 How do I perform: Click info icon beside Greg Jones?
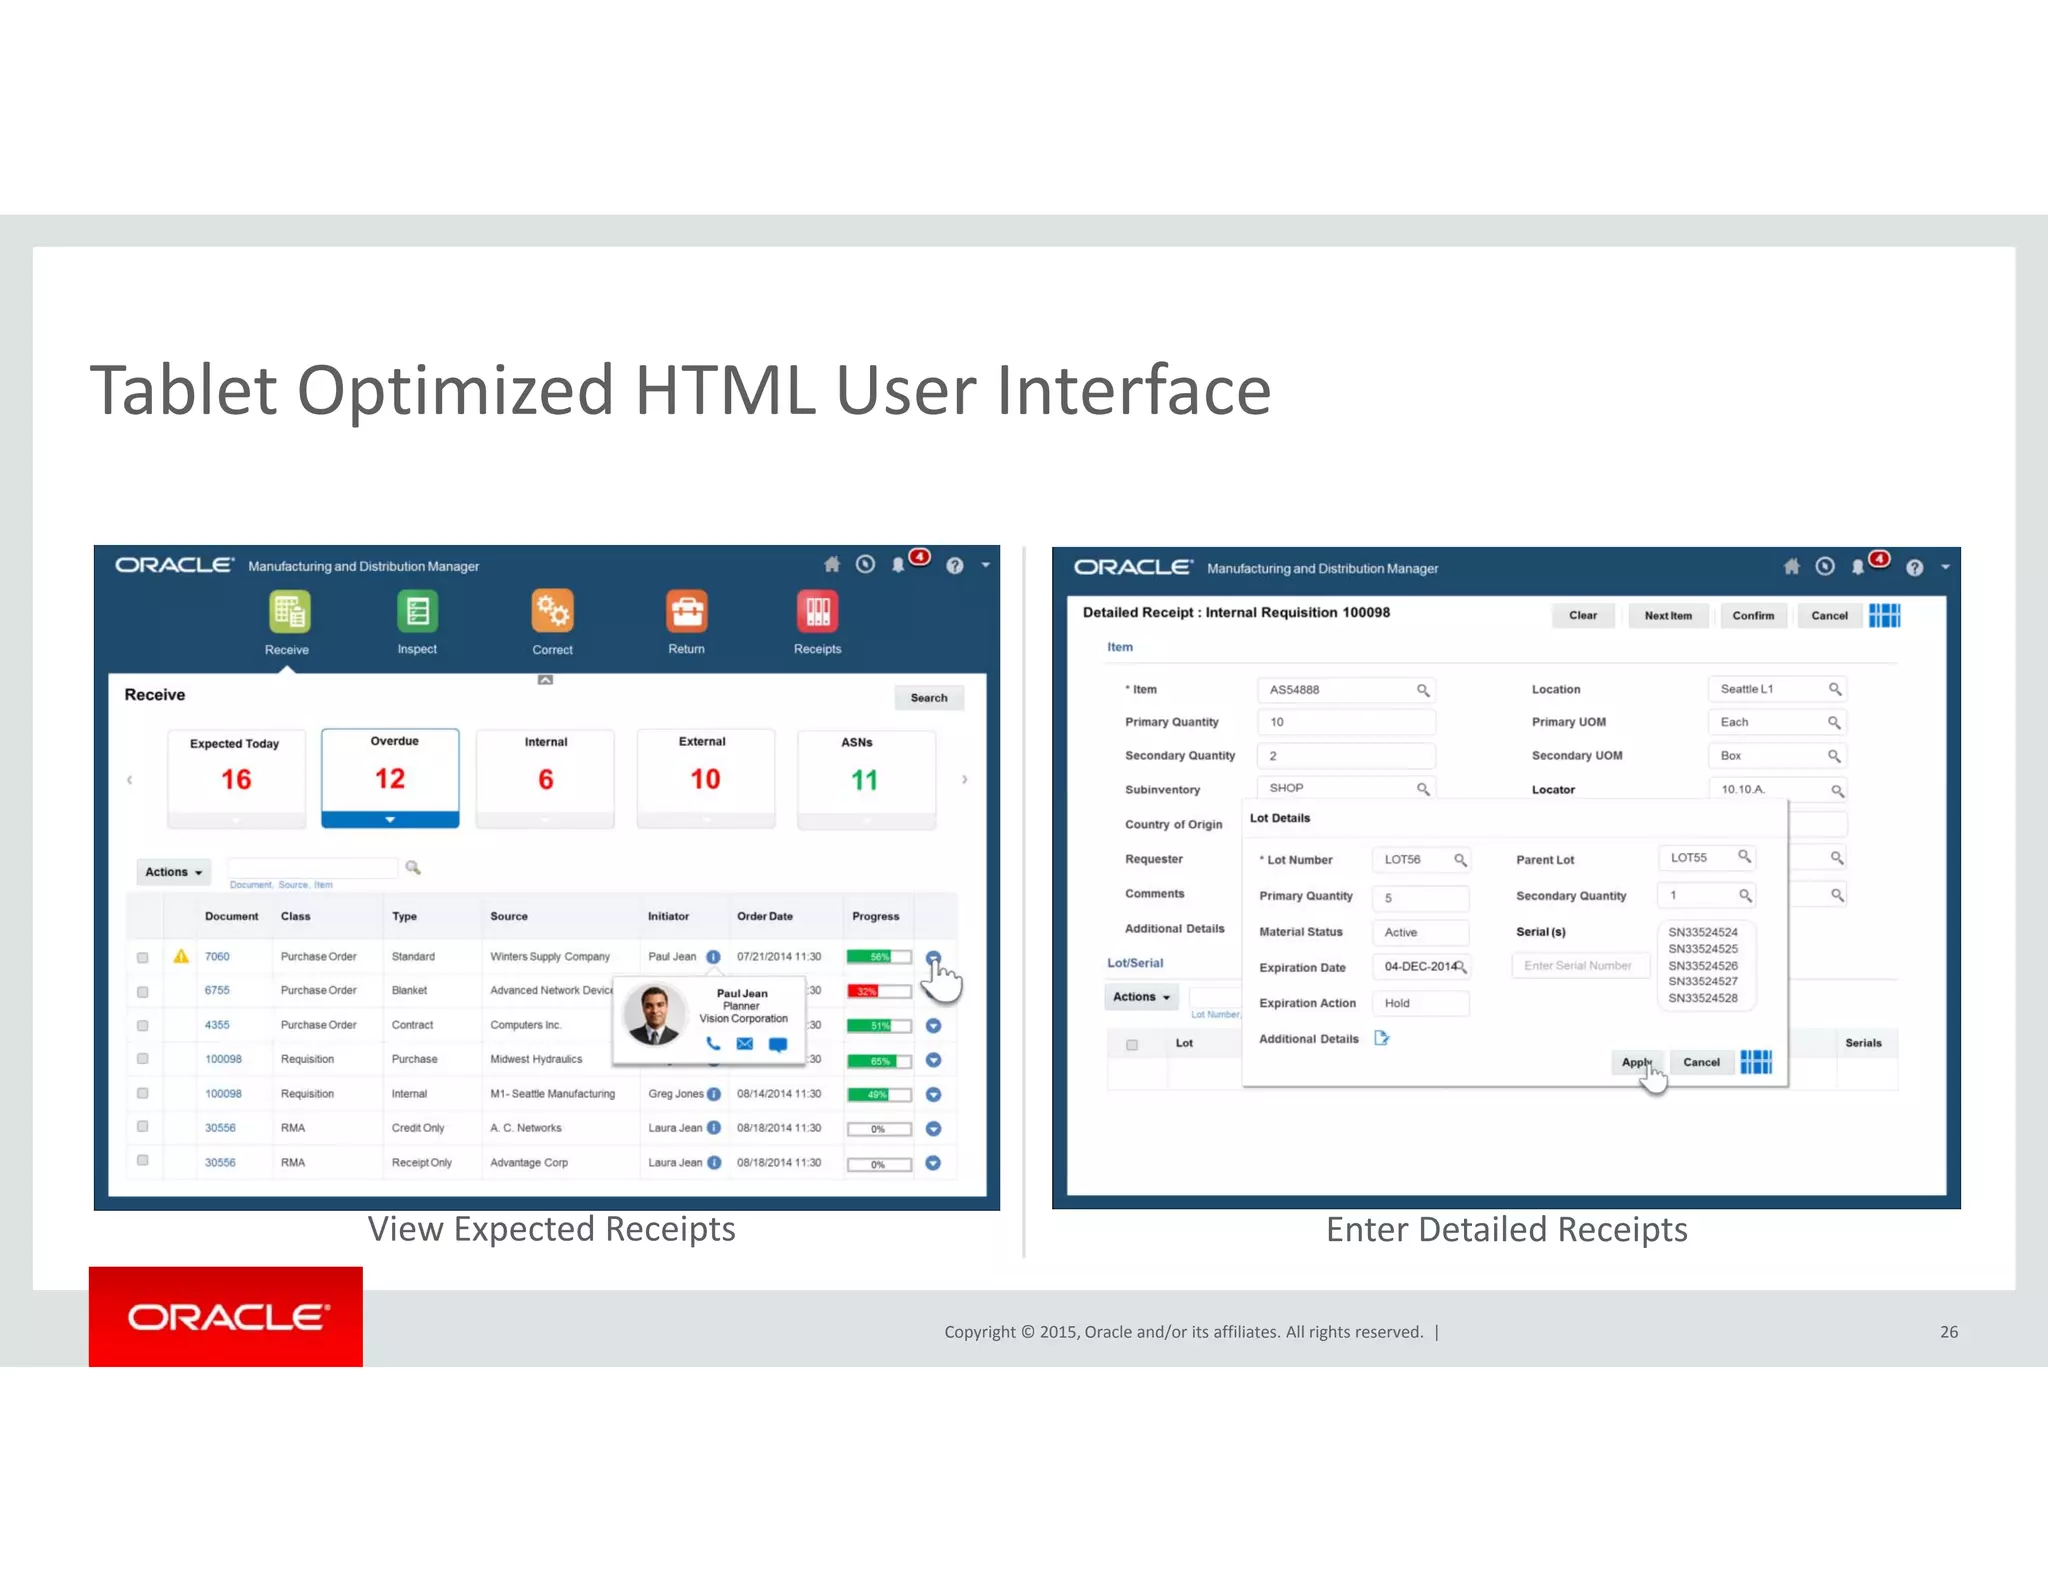coord(714,1094)
